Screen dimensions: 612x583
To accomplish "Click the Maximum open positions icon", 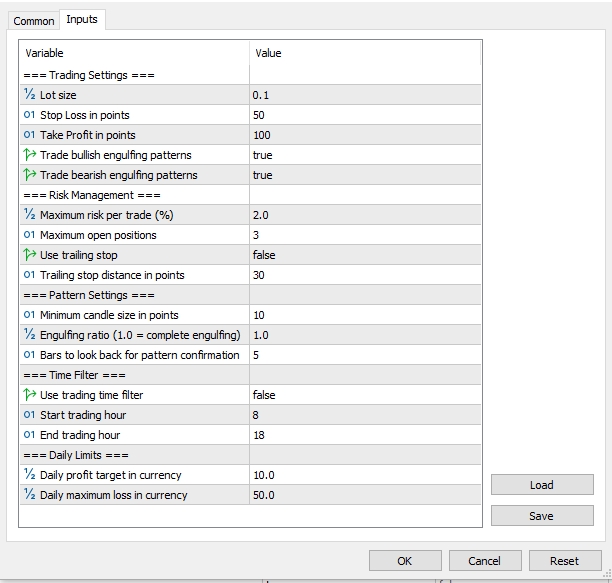I will (x=30, y=235).
